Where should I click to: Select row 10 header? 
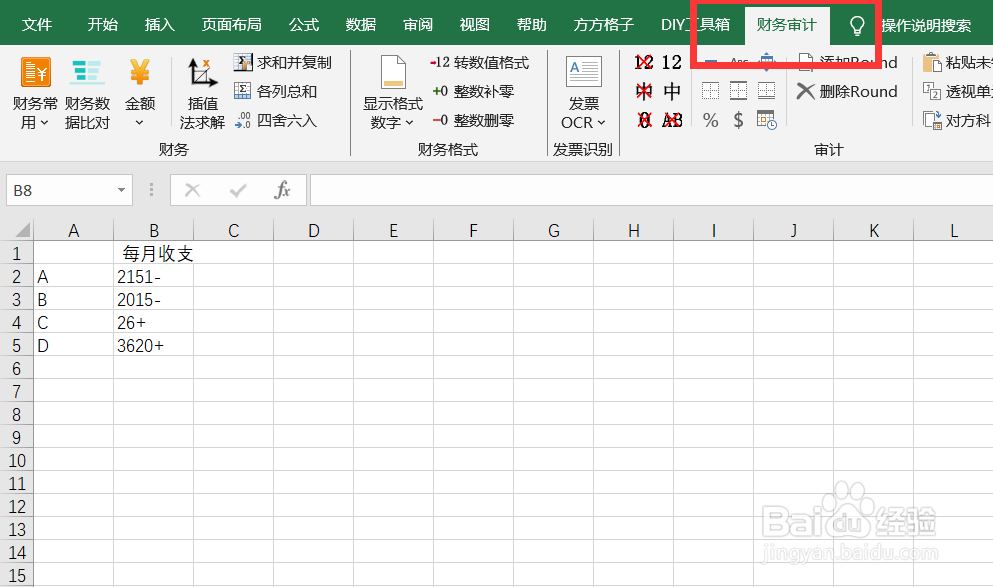pyautogui.click(x=16, y=460)
